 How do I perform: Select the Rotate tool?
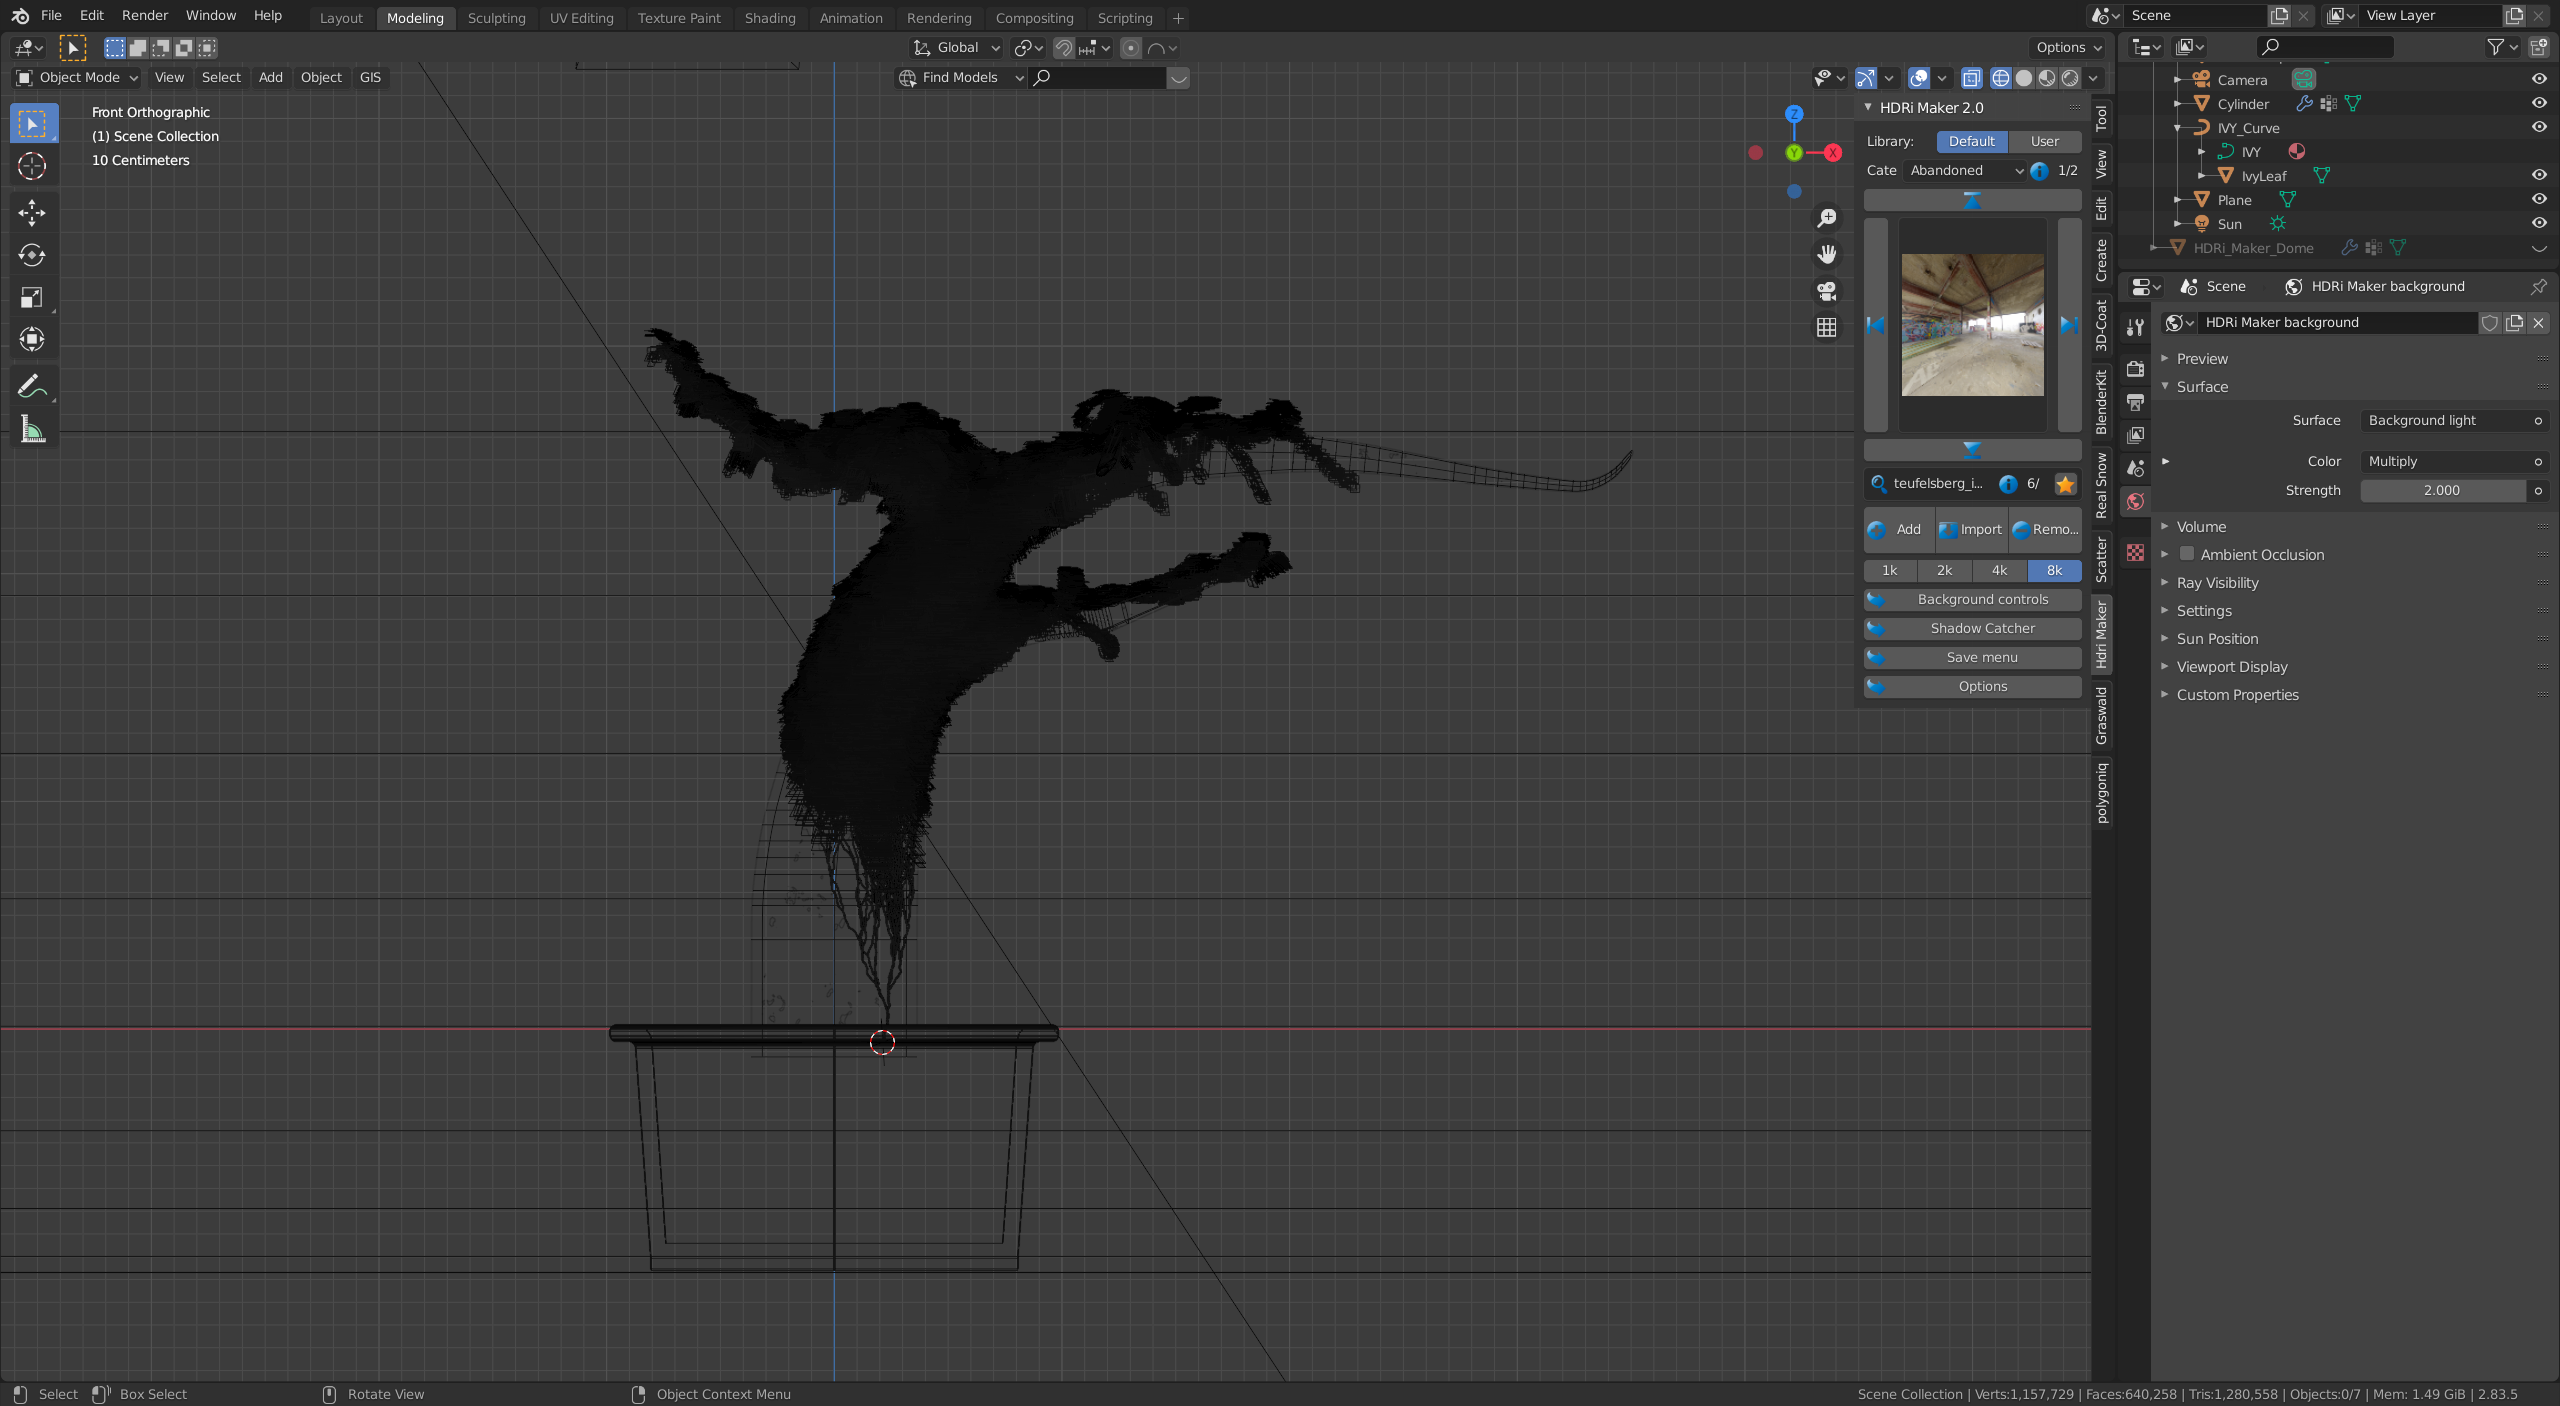click(32, 255)
